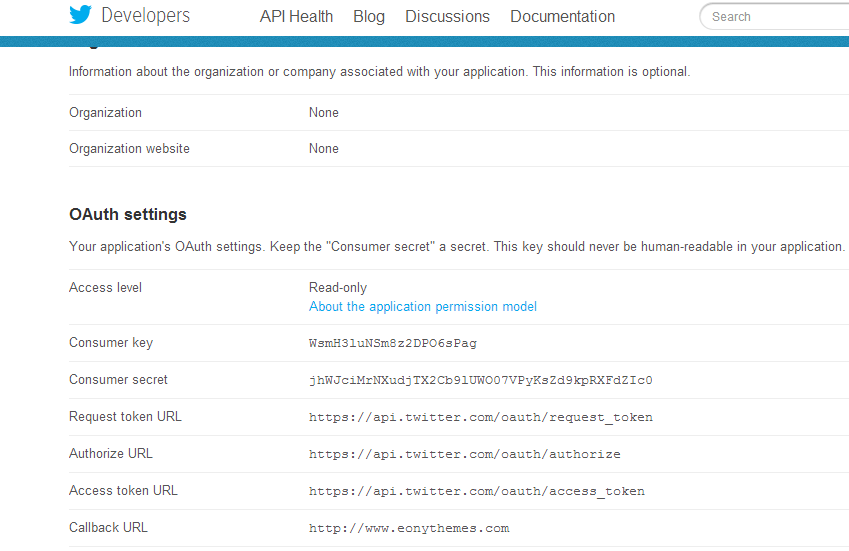
Task: Click the Consumer secret row label
Action: pyautogui.click(x=118, y=380)
